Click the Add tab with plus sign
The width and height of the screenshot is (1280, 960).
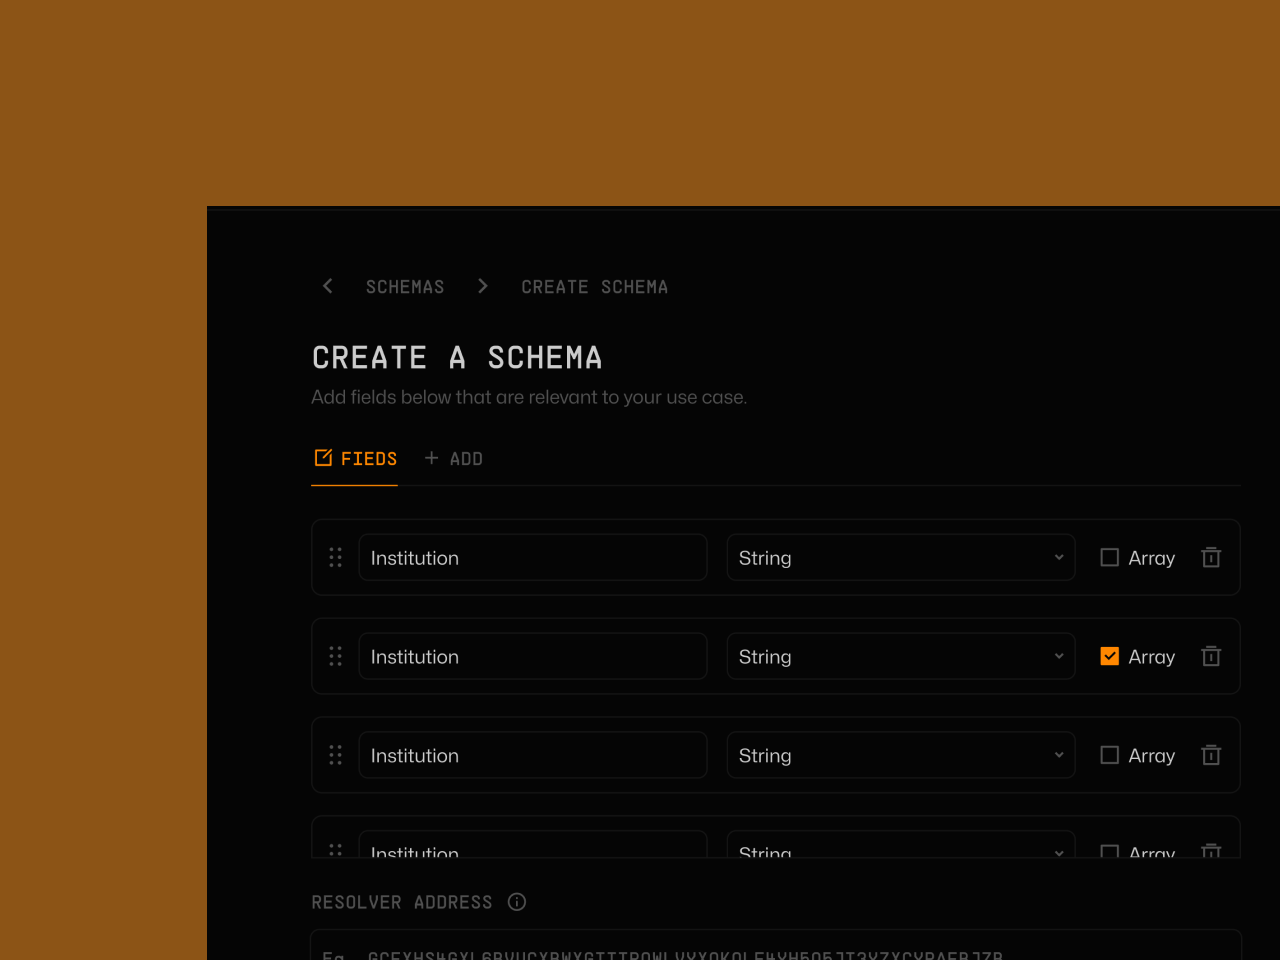point(454,459)
